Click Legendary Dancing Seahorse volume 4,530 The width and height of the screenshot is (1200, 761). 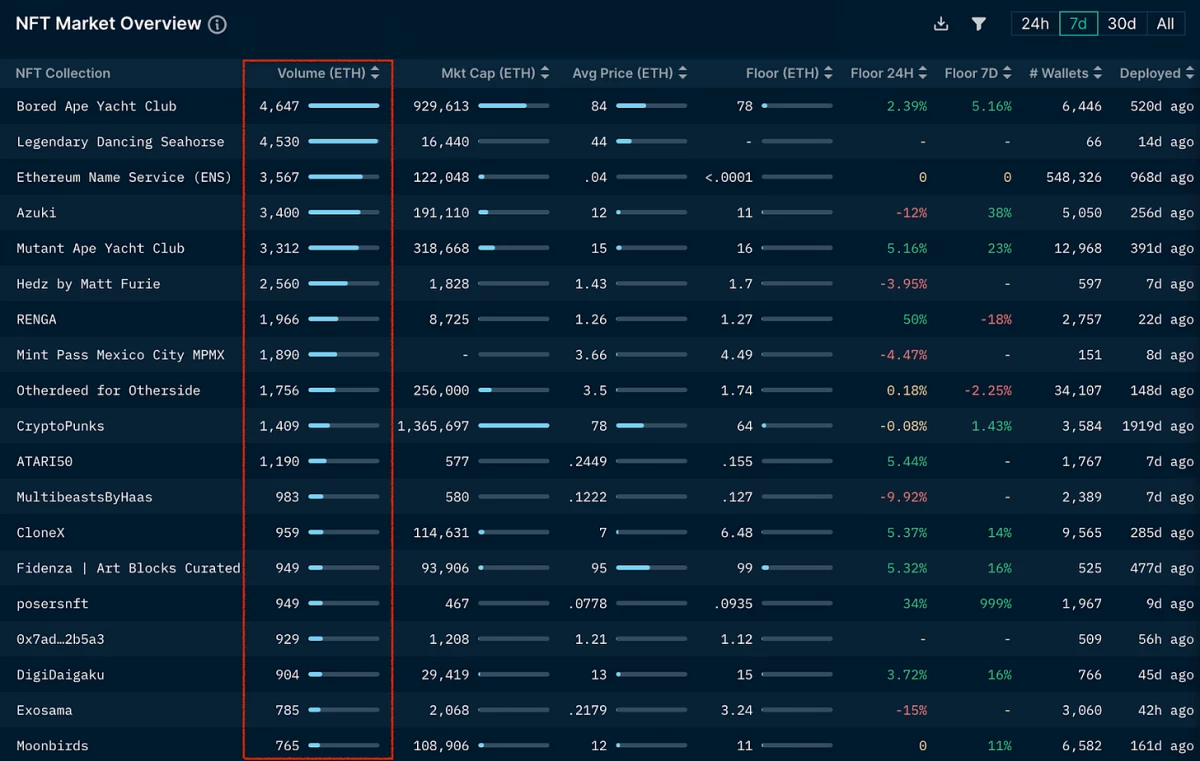pos(279,142)
